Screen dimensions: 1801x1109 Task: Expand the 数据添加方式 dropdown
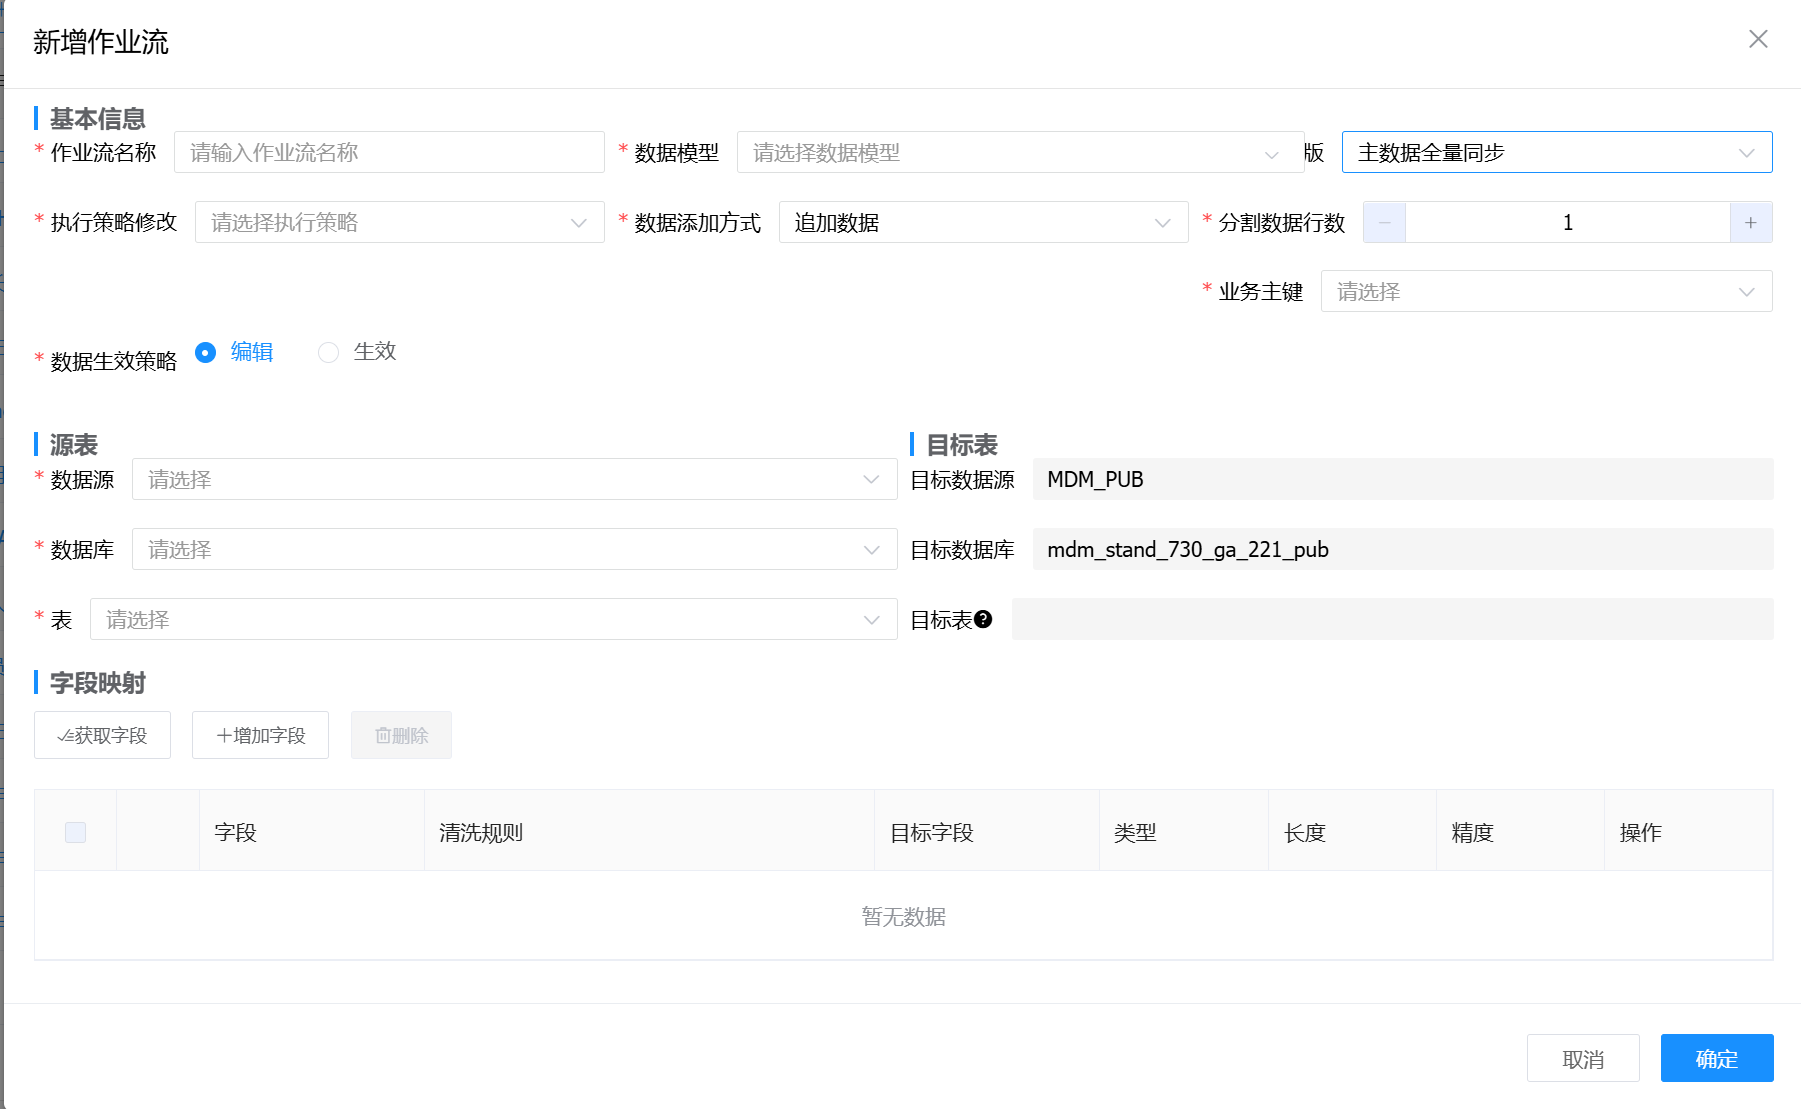pos(982,222)
